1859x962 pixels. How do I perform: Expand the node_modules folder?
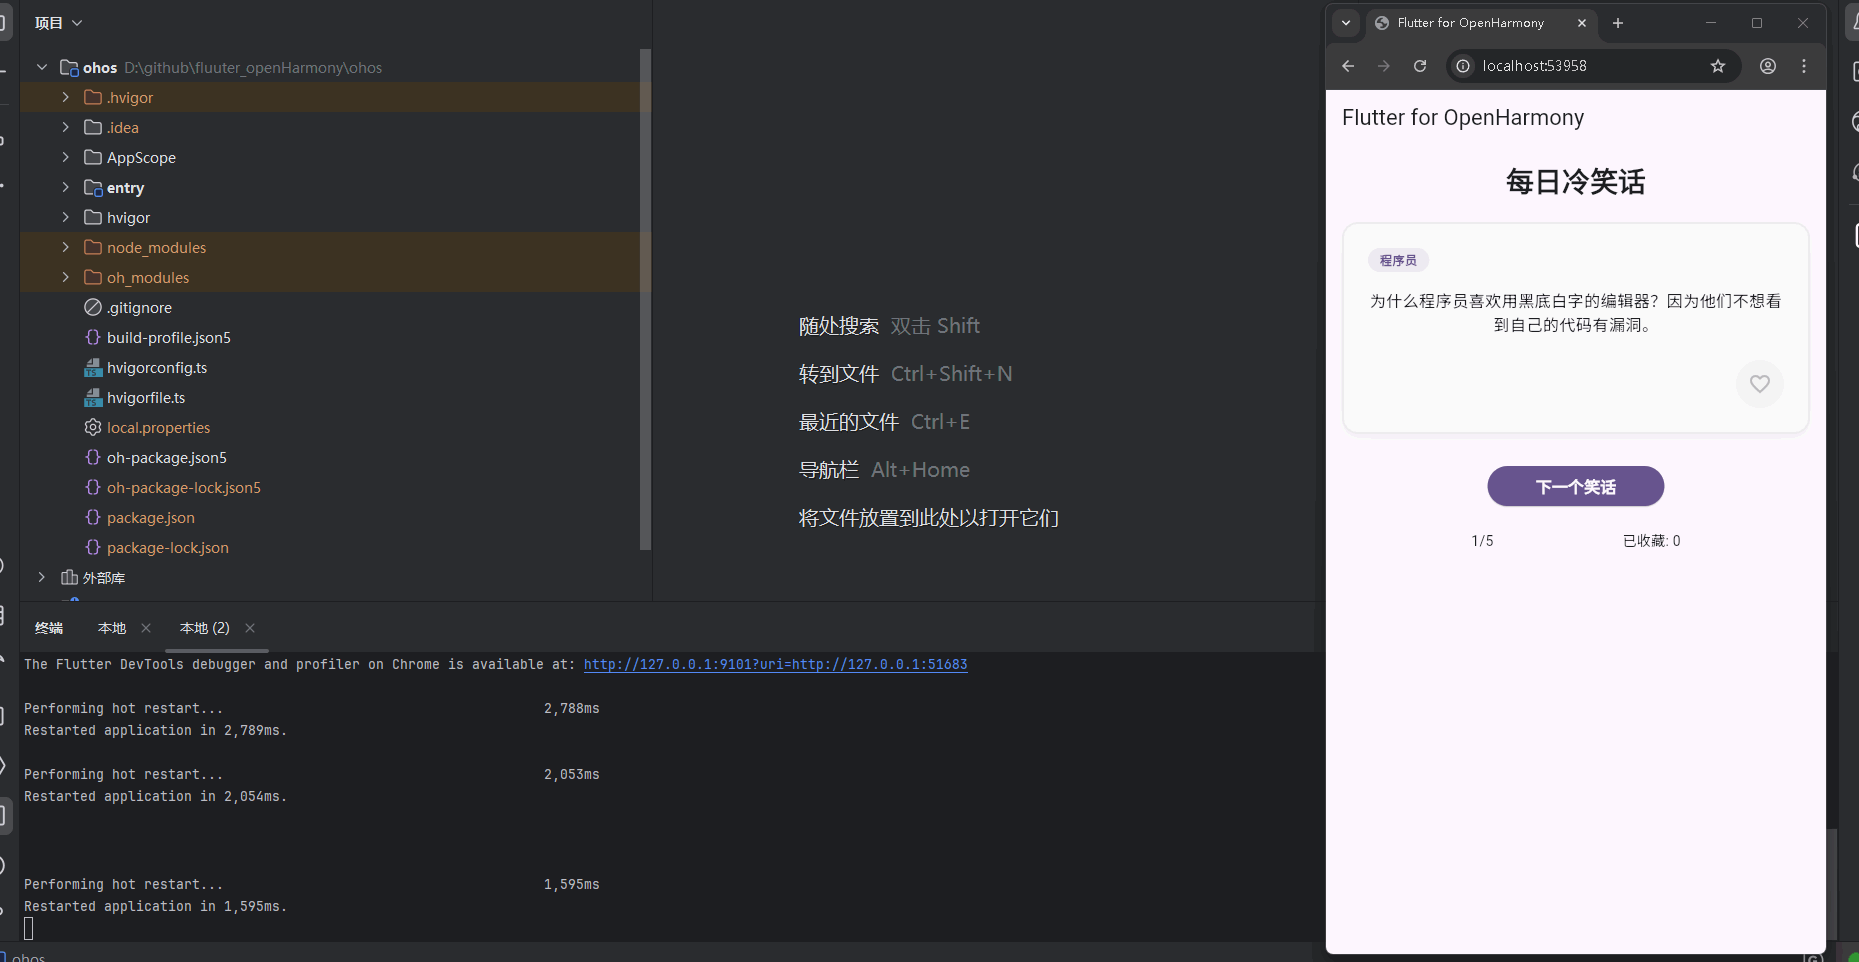point(66,247)
